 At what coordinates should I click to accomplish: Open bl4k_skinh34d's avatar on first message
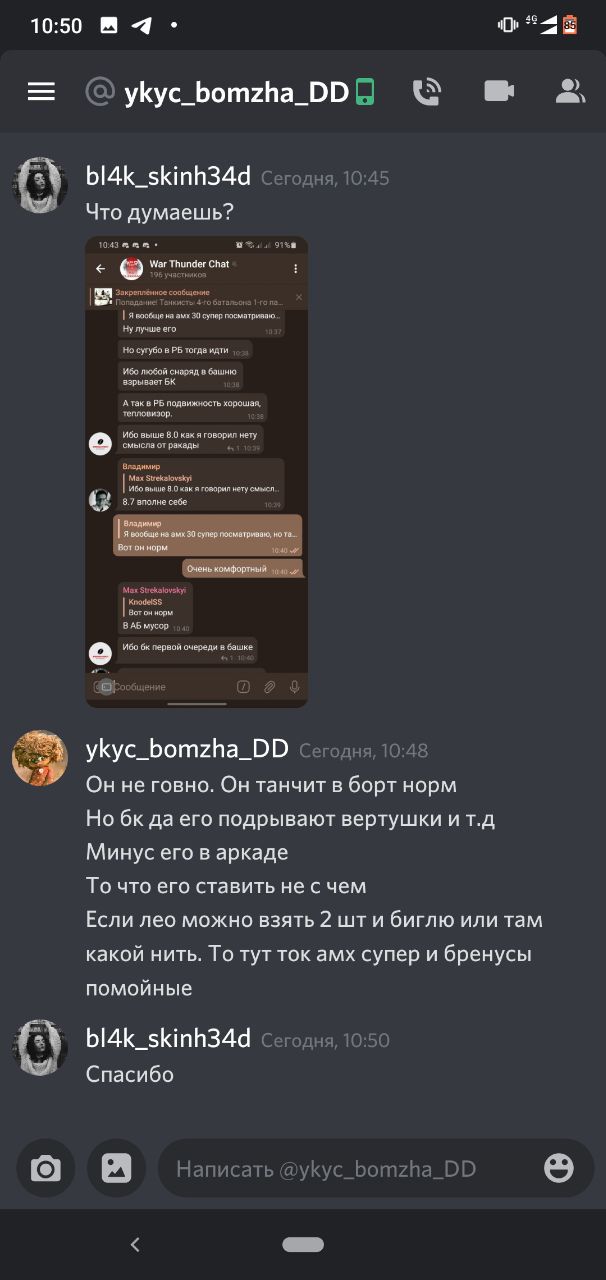pos(40,185)
